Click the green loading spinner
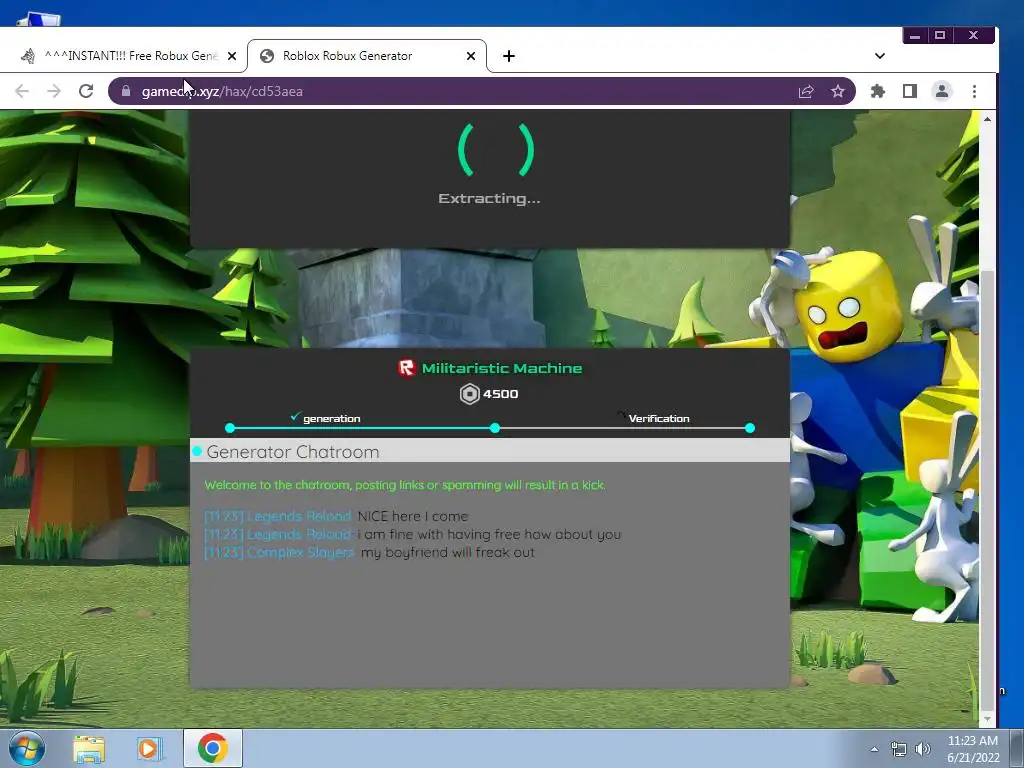 (x=496, y=150)
